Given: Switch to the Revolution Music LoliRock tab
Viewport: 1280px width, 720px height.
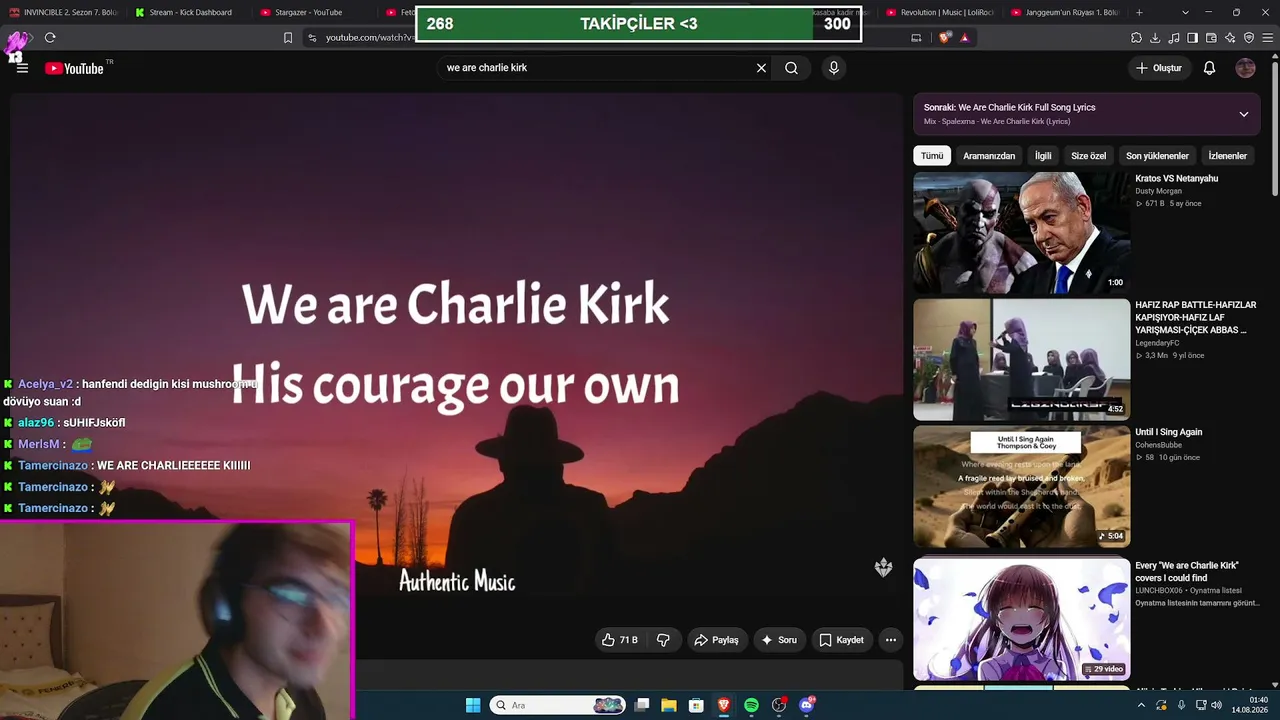Looking at the screenshot, I should point(940,12).
